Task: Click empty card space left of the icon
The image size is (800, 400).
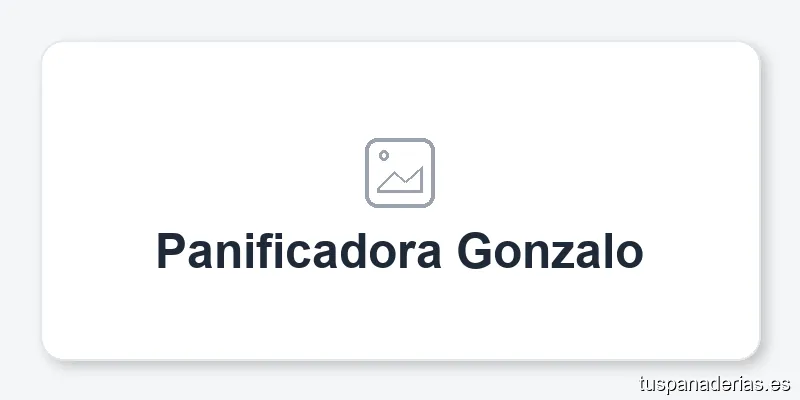Action: 204,173
